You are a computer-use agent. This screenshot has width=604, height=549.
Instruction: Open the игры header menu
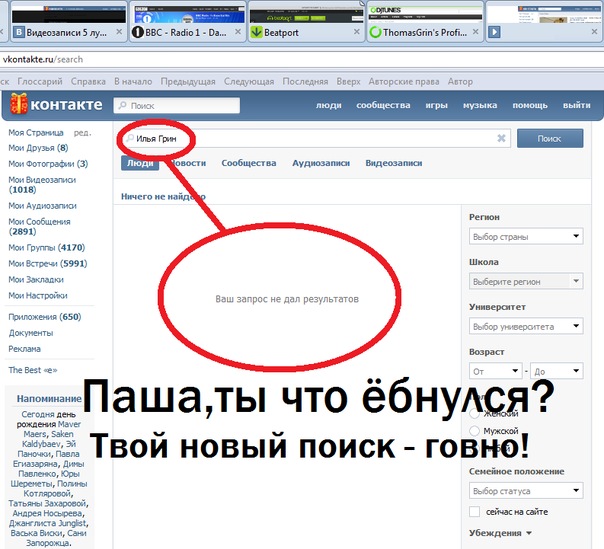436,105
